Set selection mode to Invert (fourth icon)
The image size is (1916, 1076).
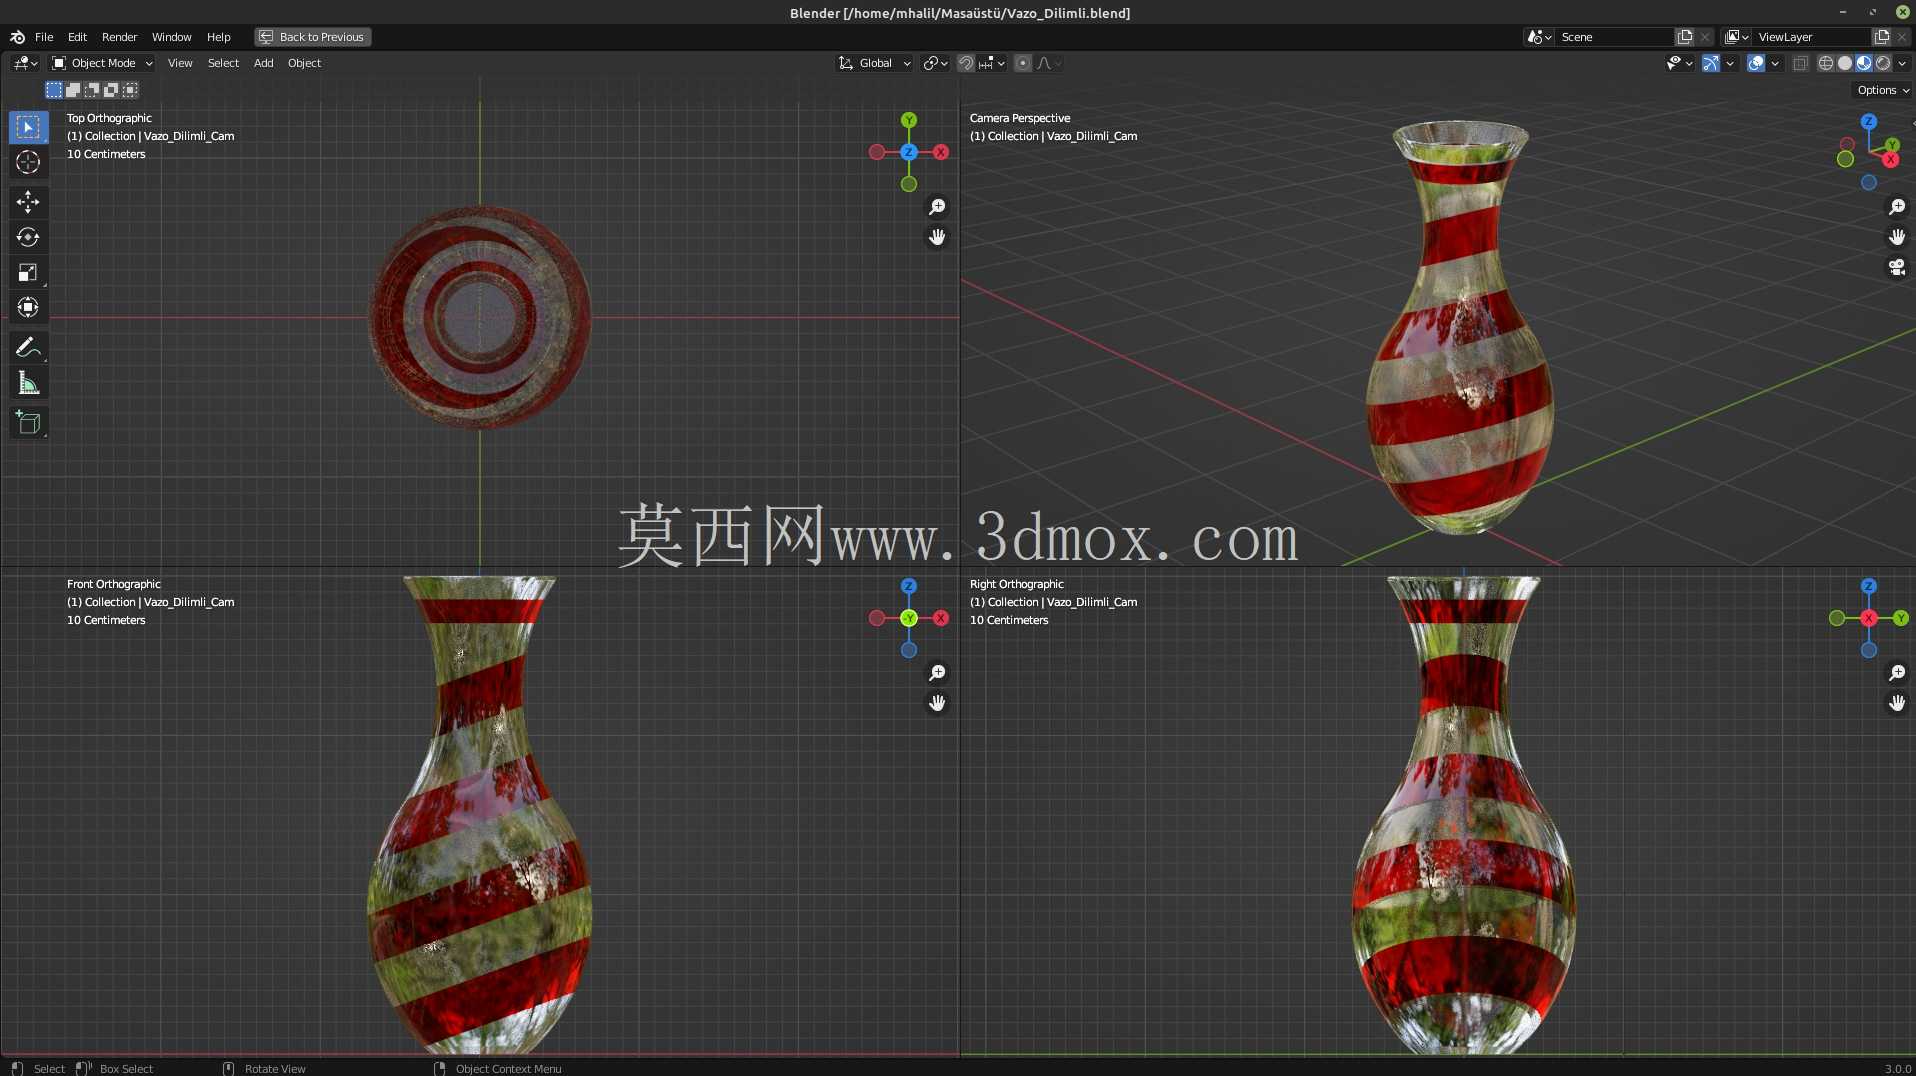pyautogui.click(x=111, y=90)
